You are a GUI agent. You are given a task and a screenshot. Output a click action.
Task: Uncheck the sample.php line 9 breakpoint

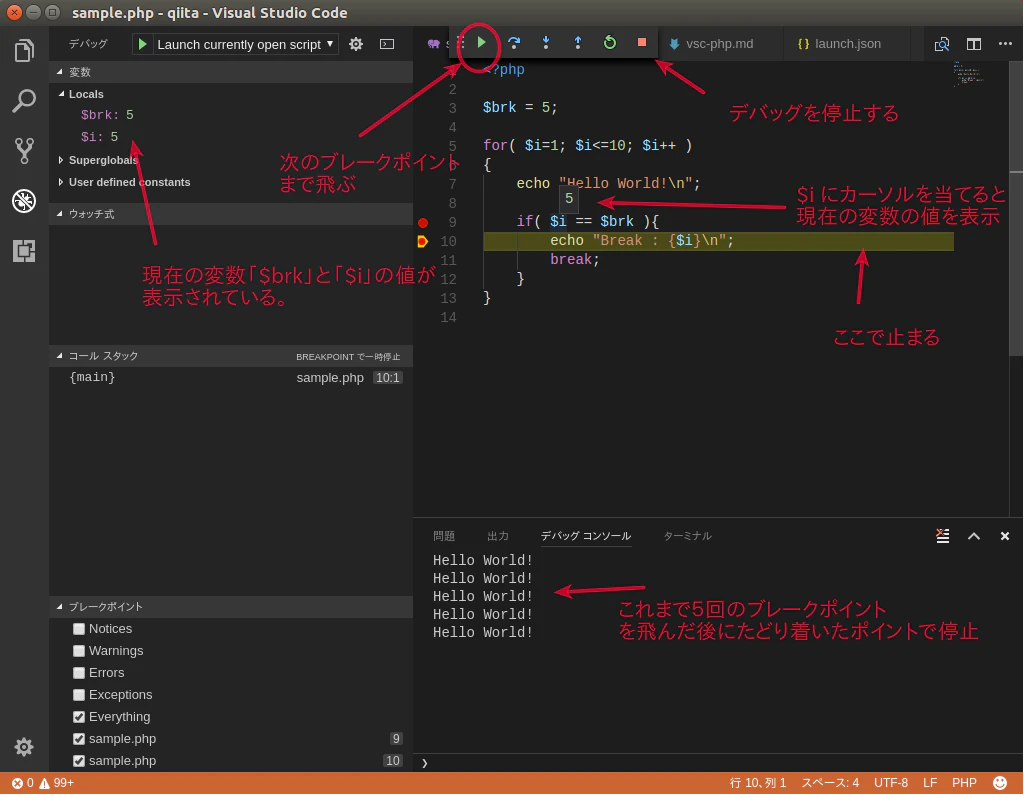[x=79, y=739]
